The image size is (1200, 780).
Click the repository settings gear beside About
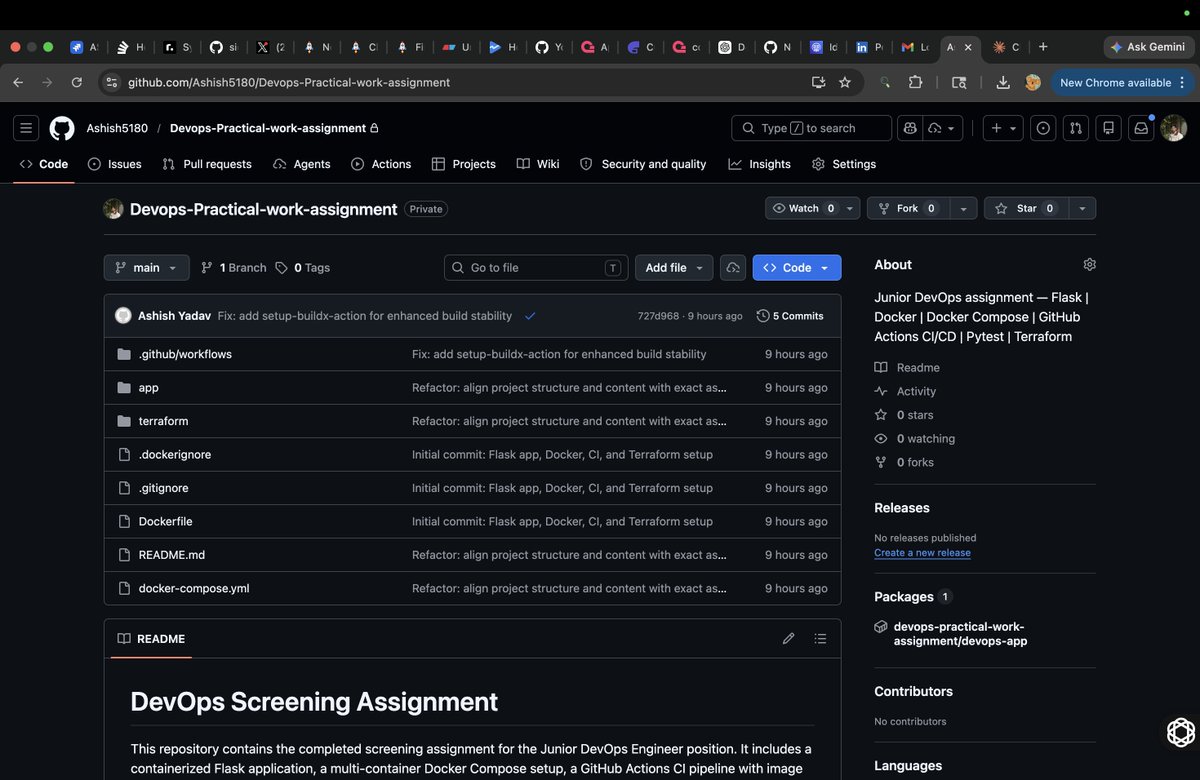coord(1089,264)
